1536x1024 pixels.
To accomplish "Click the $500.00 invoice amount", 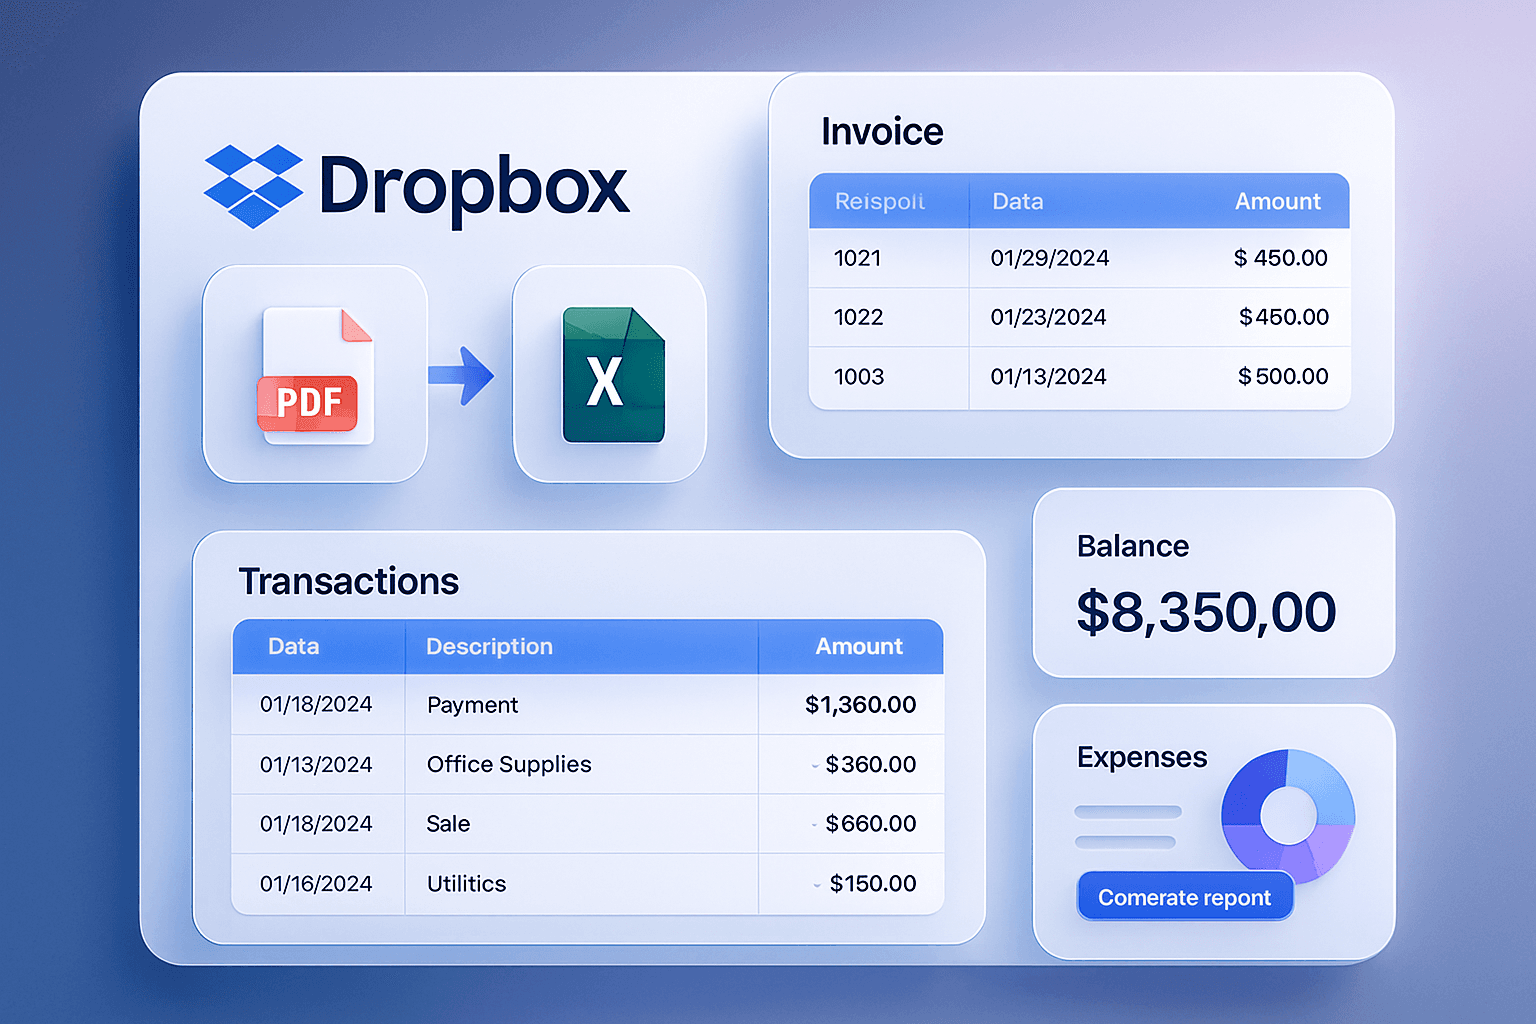I will (1284, 377).
